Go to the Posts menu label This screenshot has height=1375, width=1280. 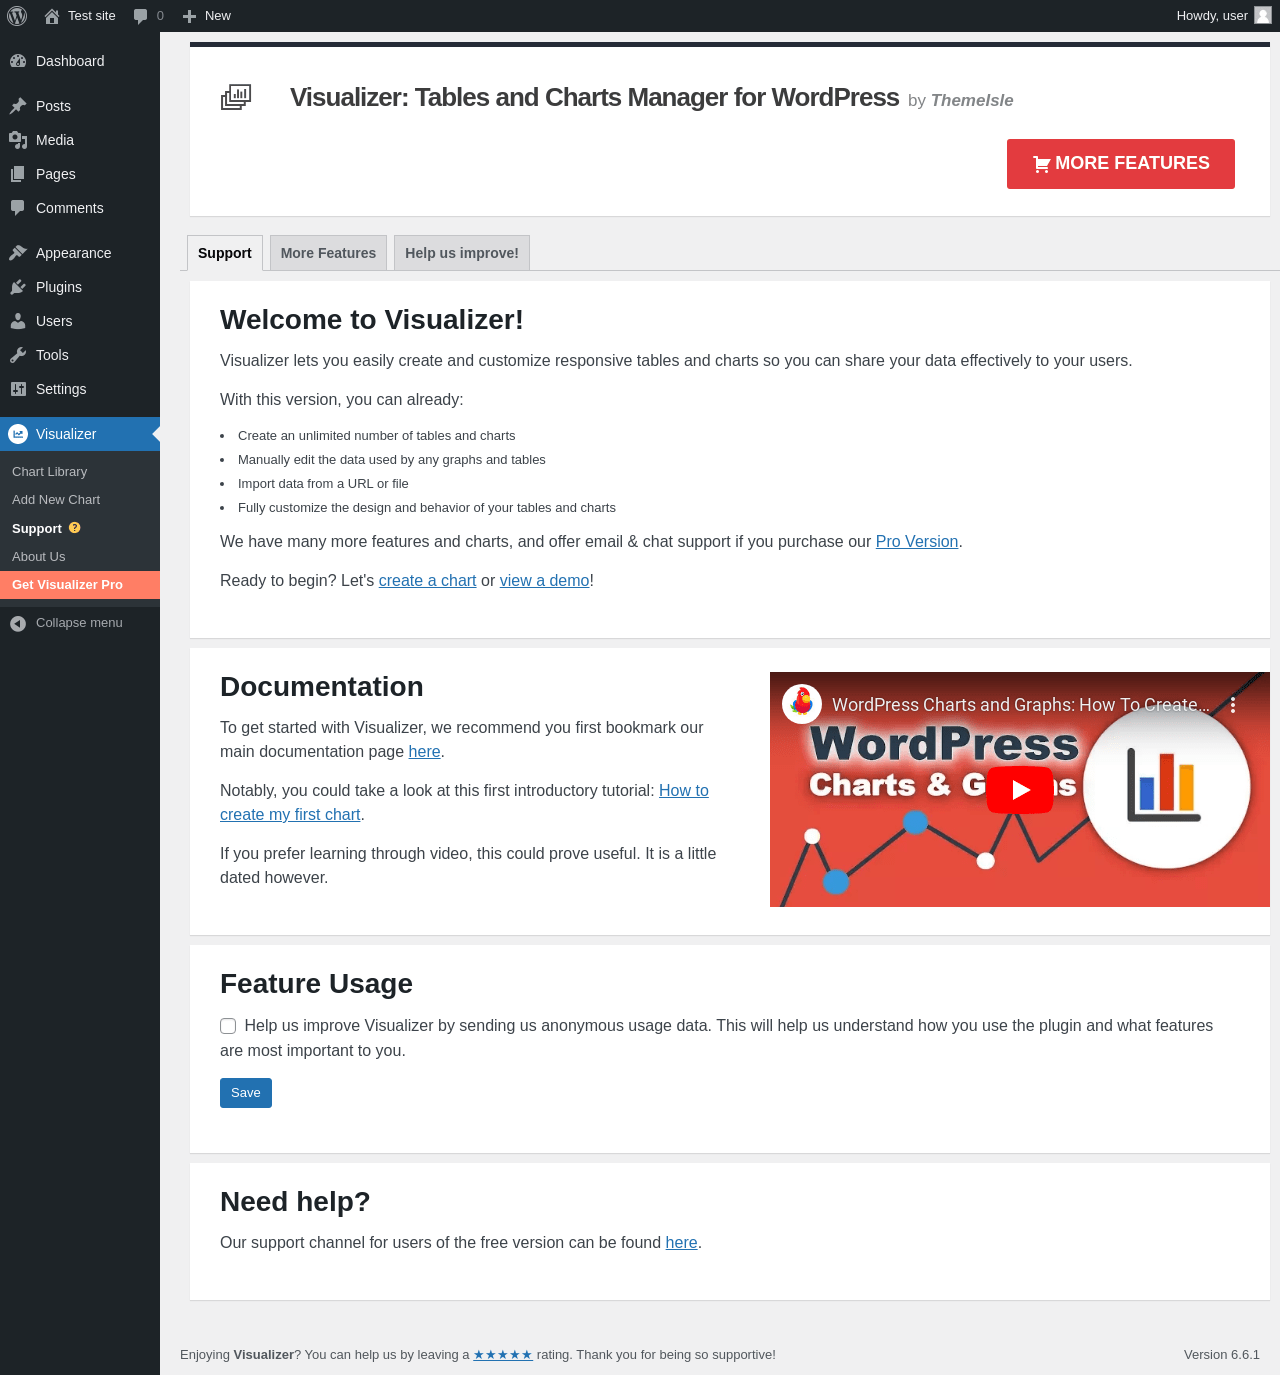(x=53, y=106)
